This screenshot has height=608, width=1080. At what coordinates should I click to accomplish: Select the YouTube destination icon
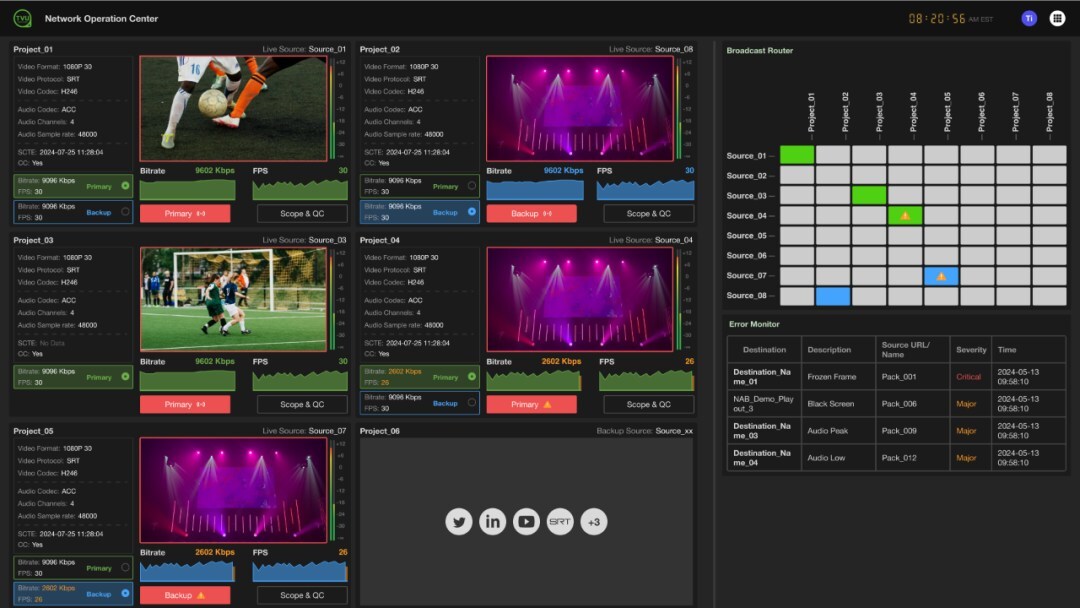(x=526, y=522)
